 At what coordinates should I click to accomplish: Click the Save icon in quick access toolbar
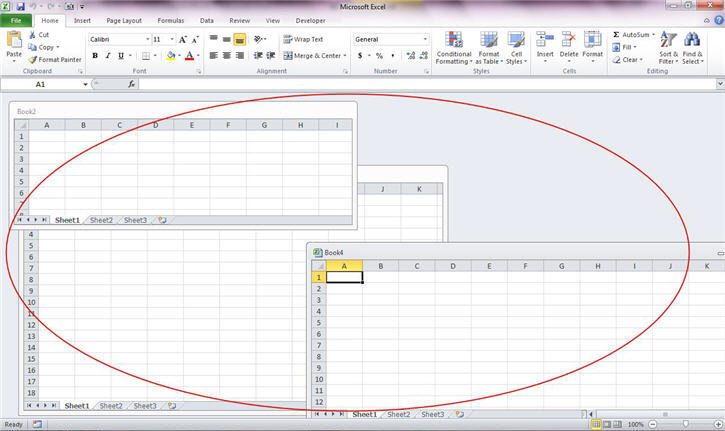tap(20, 6)
